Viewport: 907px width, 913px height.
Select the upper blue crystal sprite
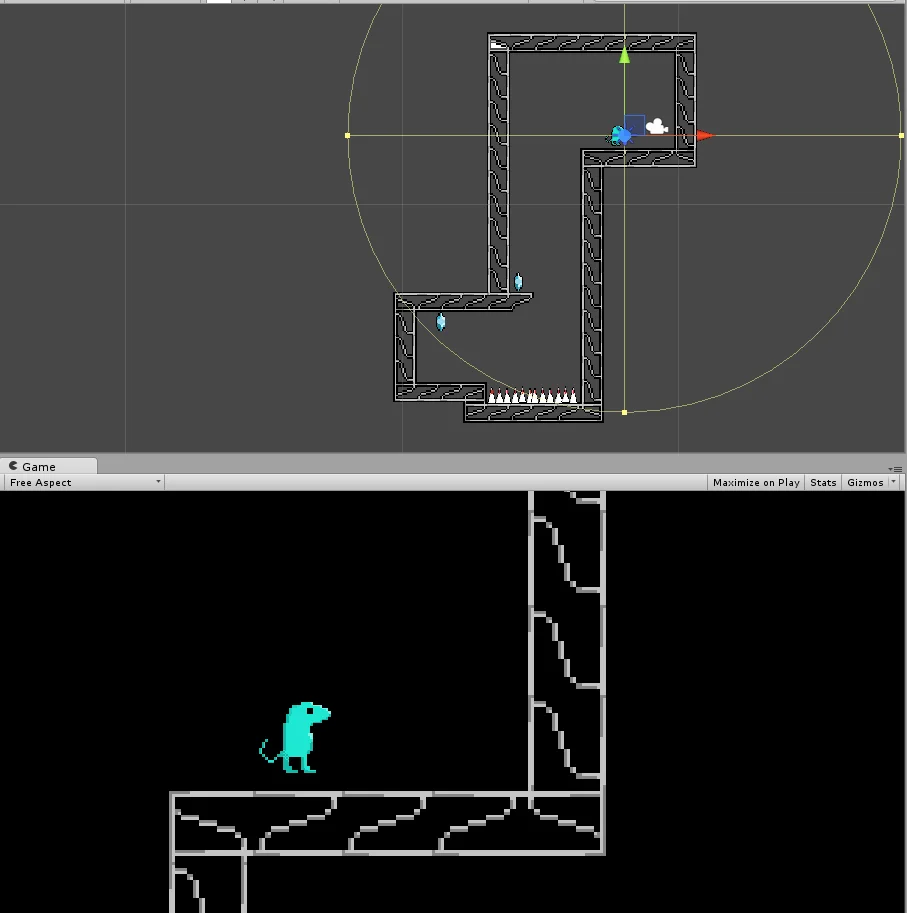pyautogui.click(x=518, y=282)
